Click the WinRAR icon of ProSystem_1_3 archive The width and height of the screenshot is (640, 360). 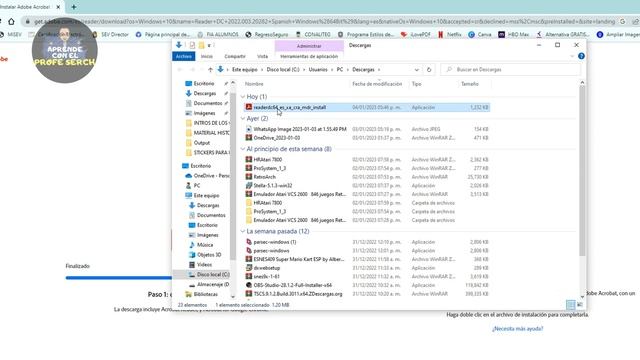coord(249,168)
